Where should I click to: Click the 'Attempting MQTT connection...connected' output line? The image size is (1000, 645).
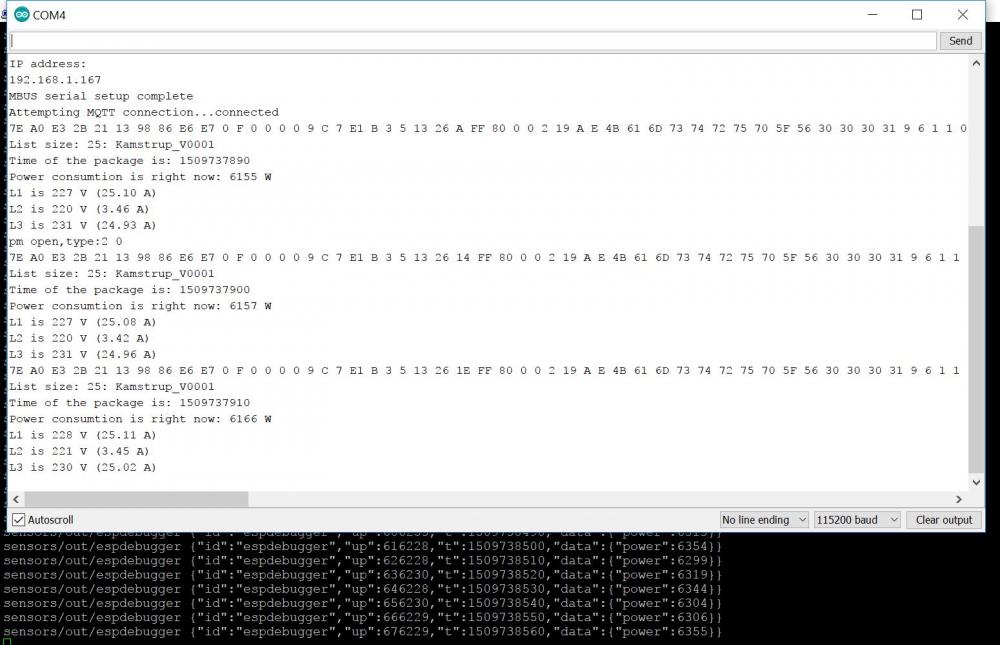pyautogui.click(x=144, y=112)
